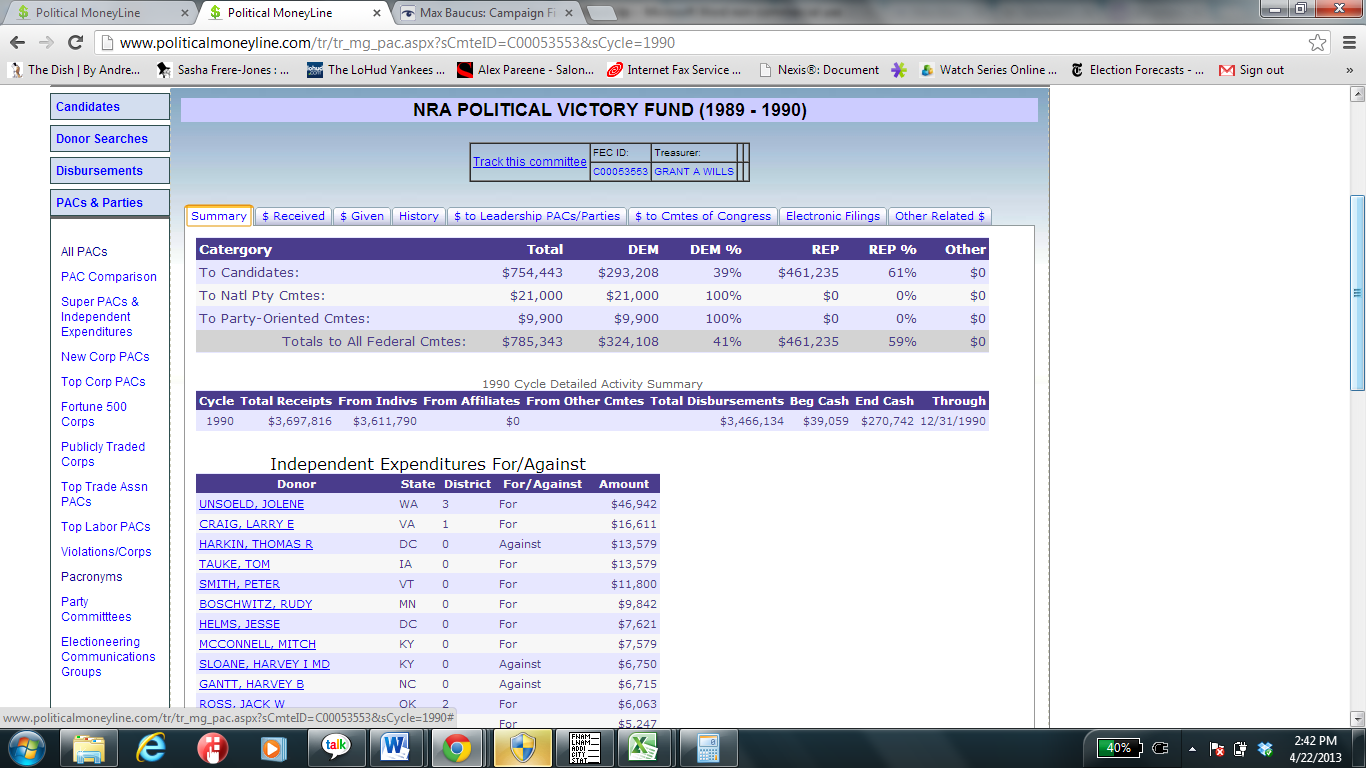Open Publicly Traded Corps link
Screen dimensions: 1366x768
(x=103, y=454)
